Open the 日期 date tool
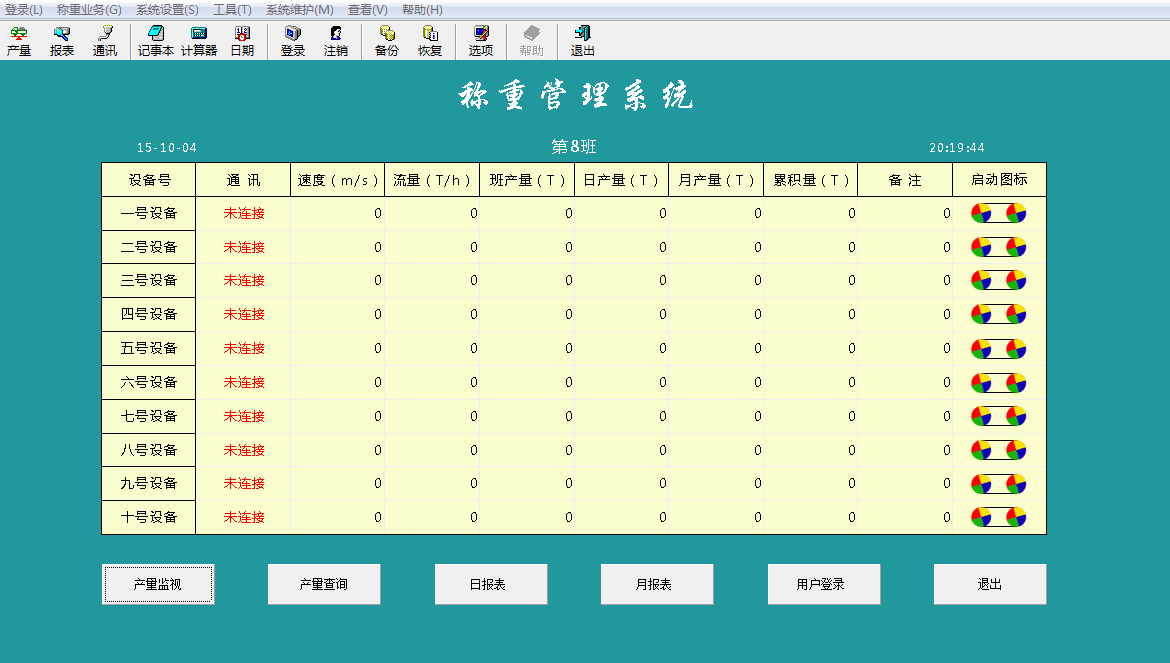Screen dimensions: 1170x663 click(243, 41)
